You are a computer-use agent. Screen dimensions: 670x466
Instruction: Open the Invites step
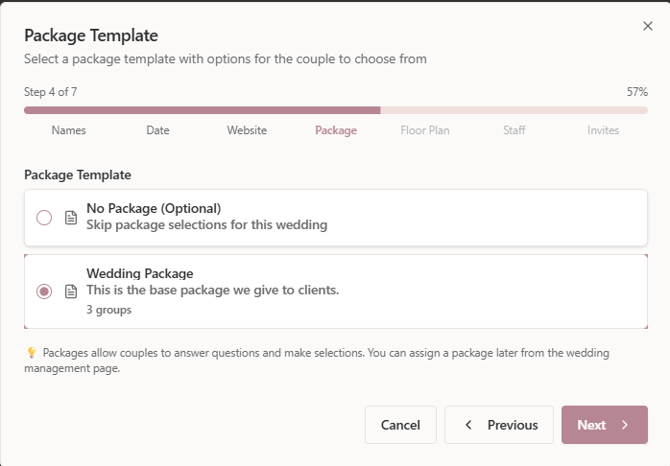(603, 130)
